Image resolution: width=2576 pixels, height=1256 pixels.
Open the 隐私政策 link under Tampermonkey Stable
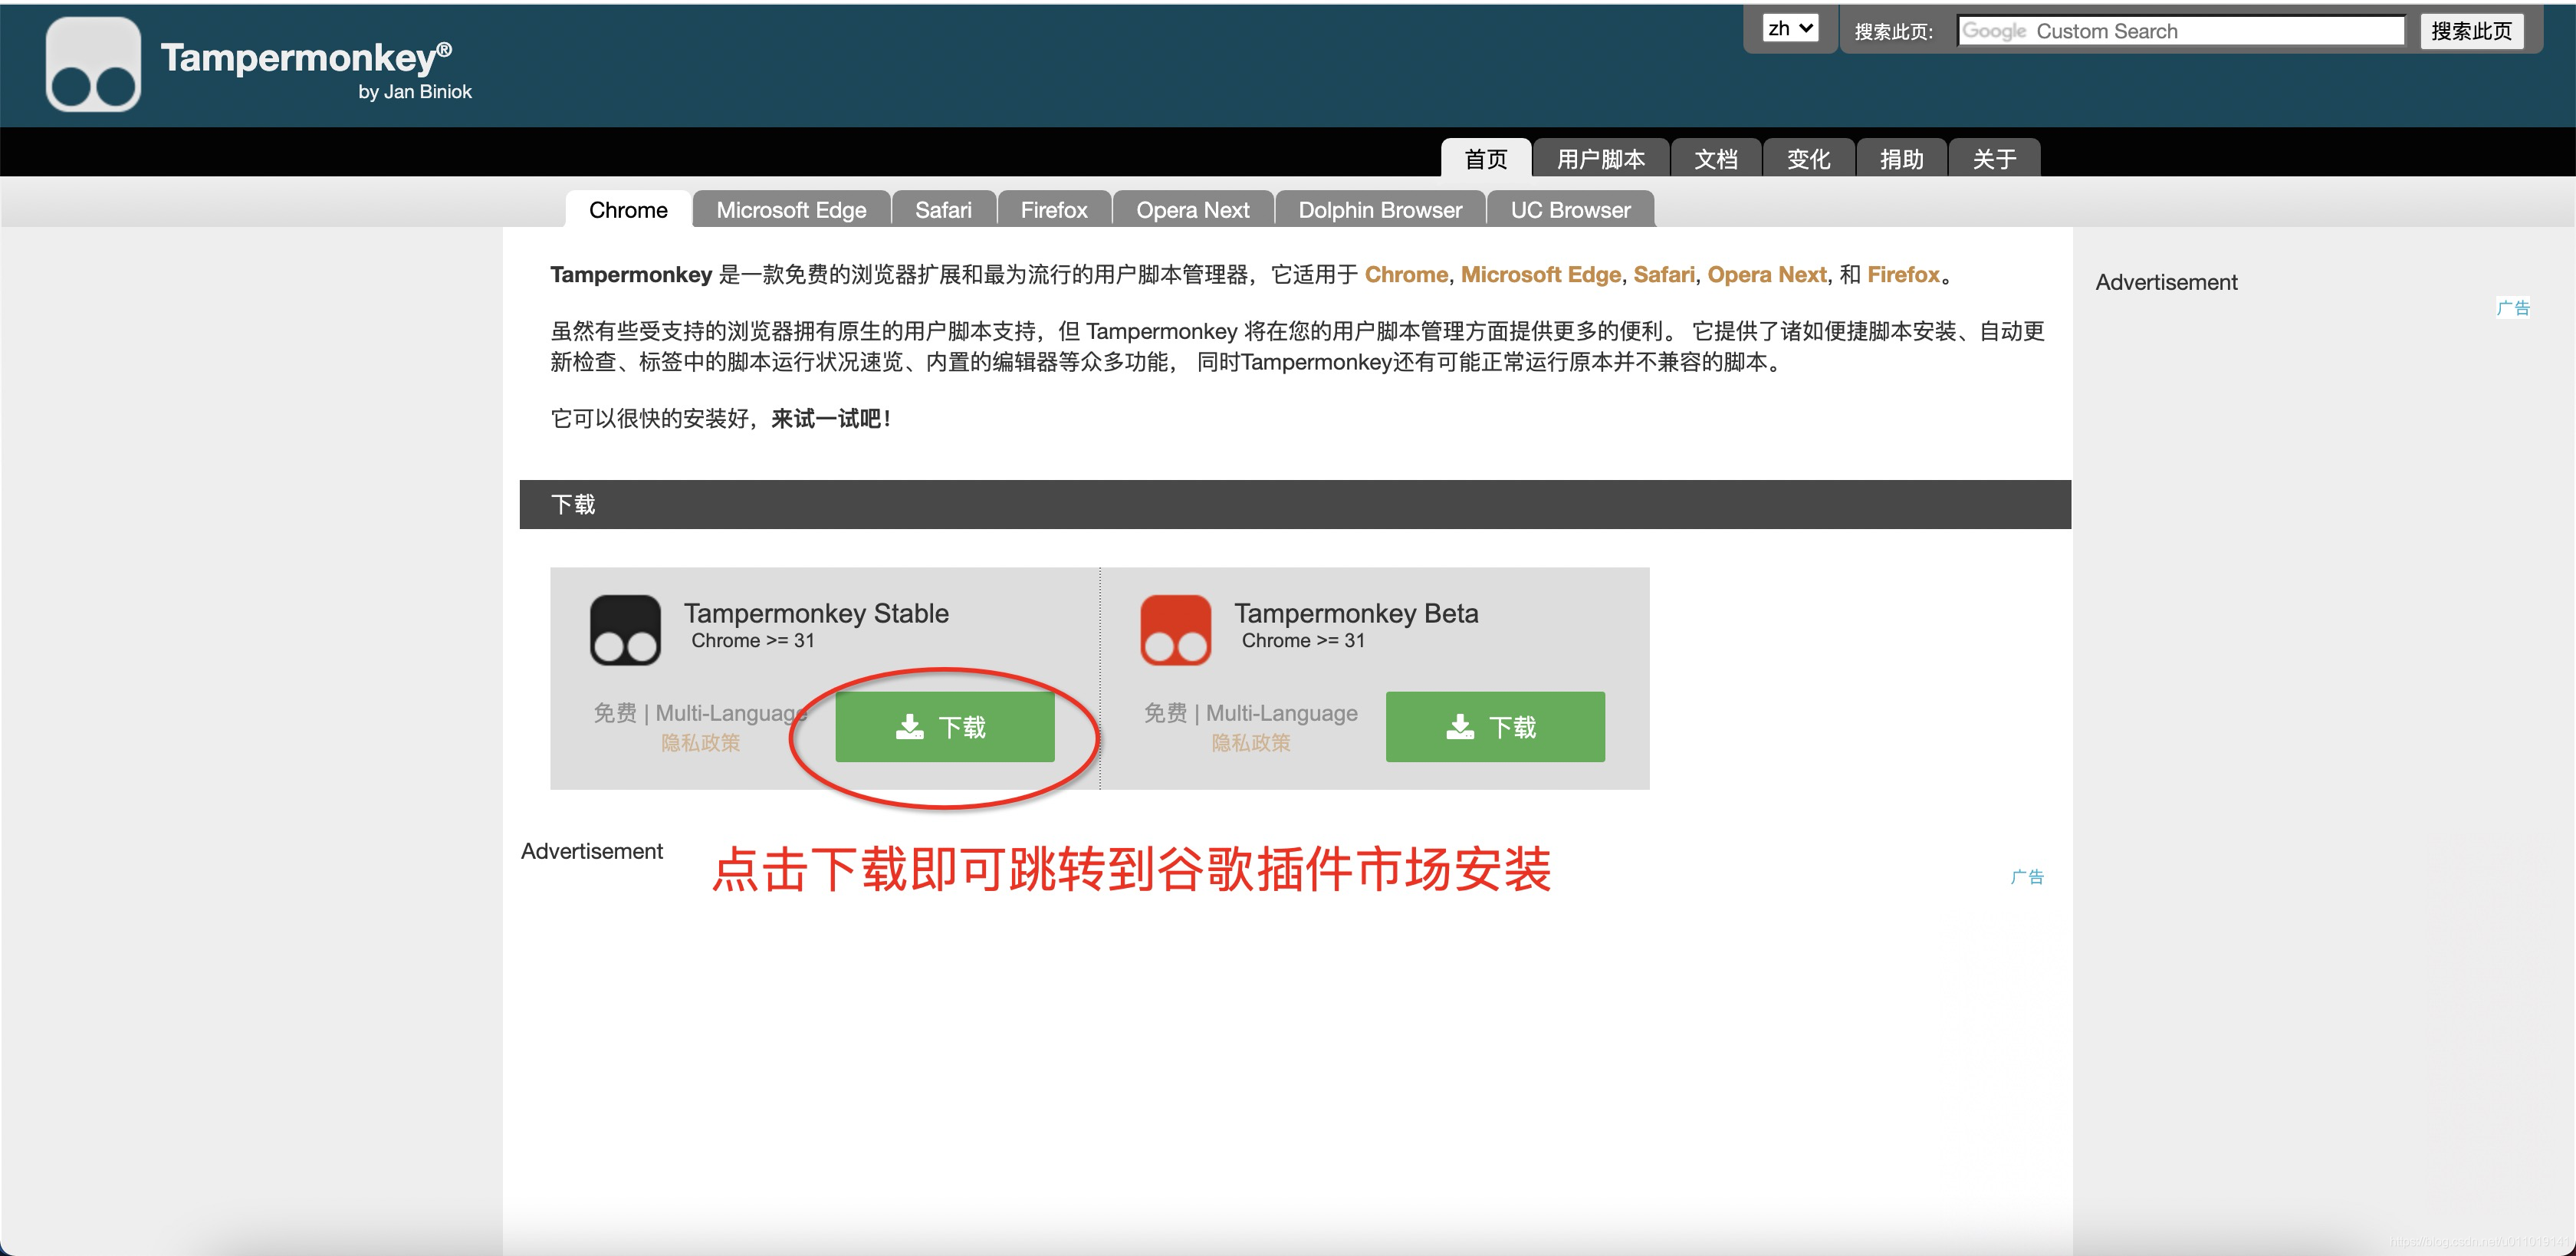pos(700,743)
